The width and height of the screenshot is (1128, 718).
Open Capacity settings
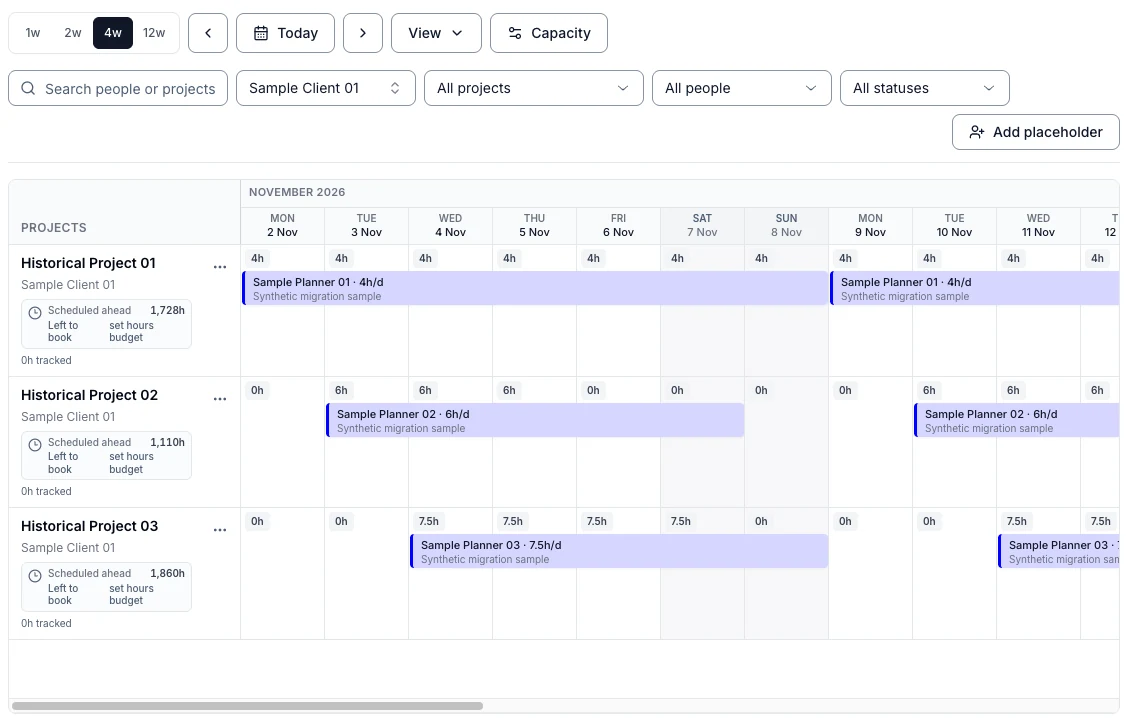pos(549,33)
